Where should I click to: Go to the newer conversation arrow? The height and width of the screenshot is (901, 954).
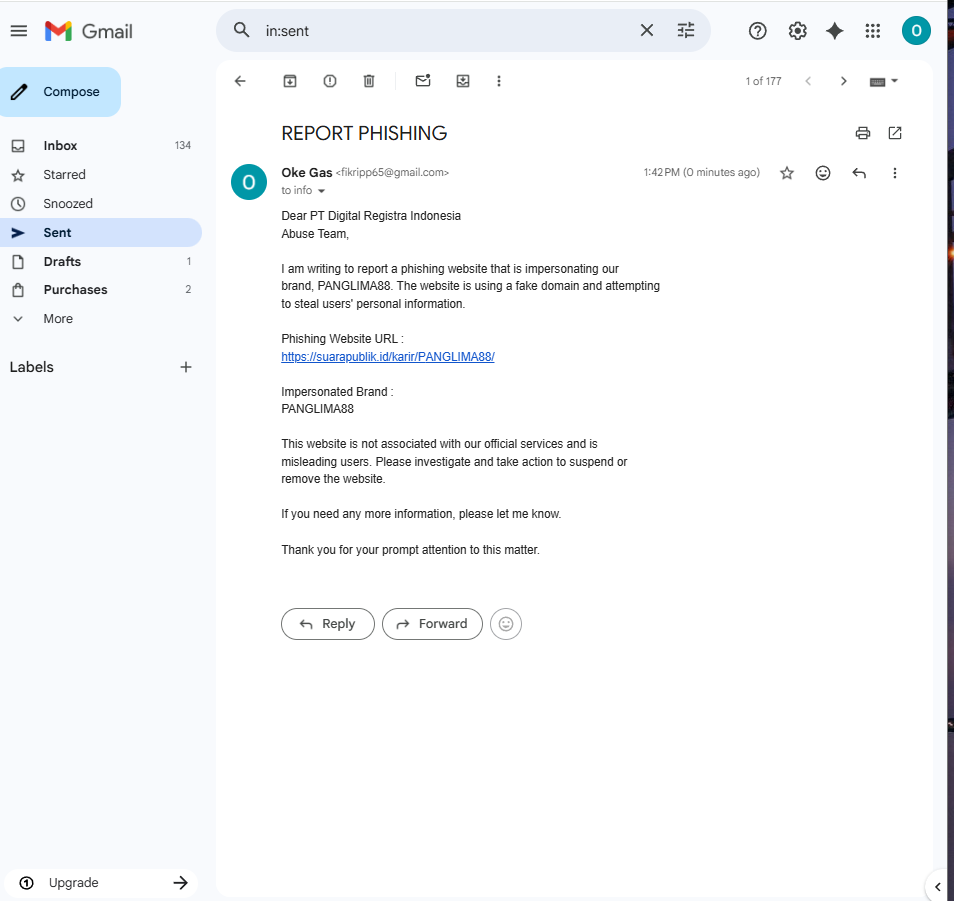coord(808,81)
